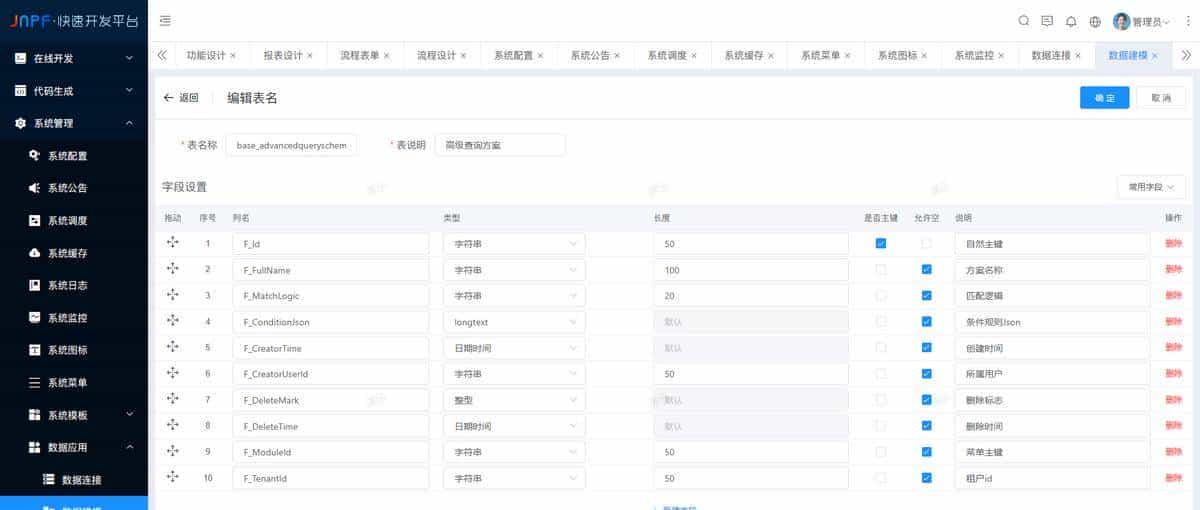Click the 表说明 input field
This screenshot has height=510, width=1200.
pyautogui.click(x=500, y=145)
